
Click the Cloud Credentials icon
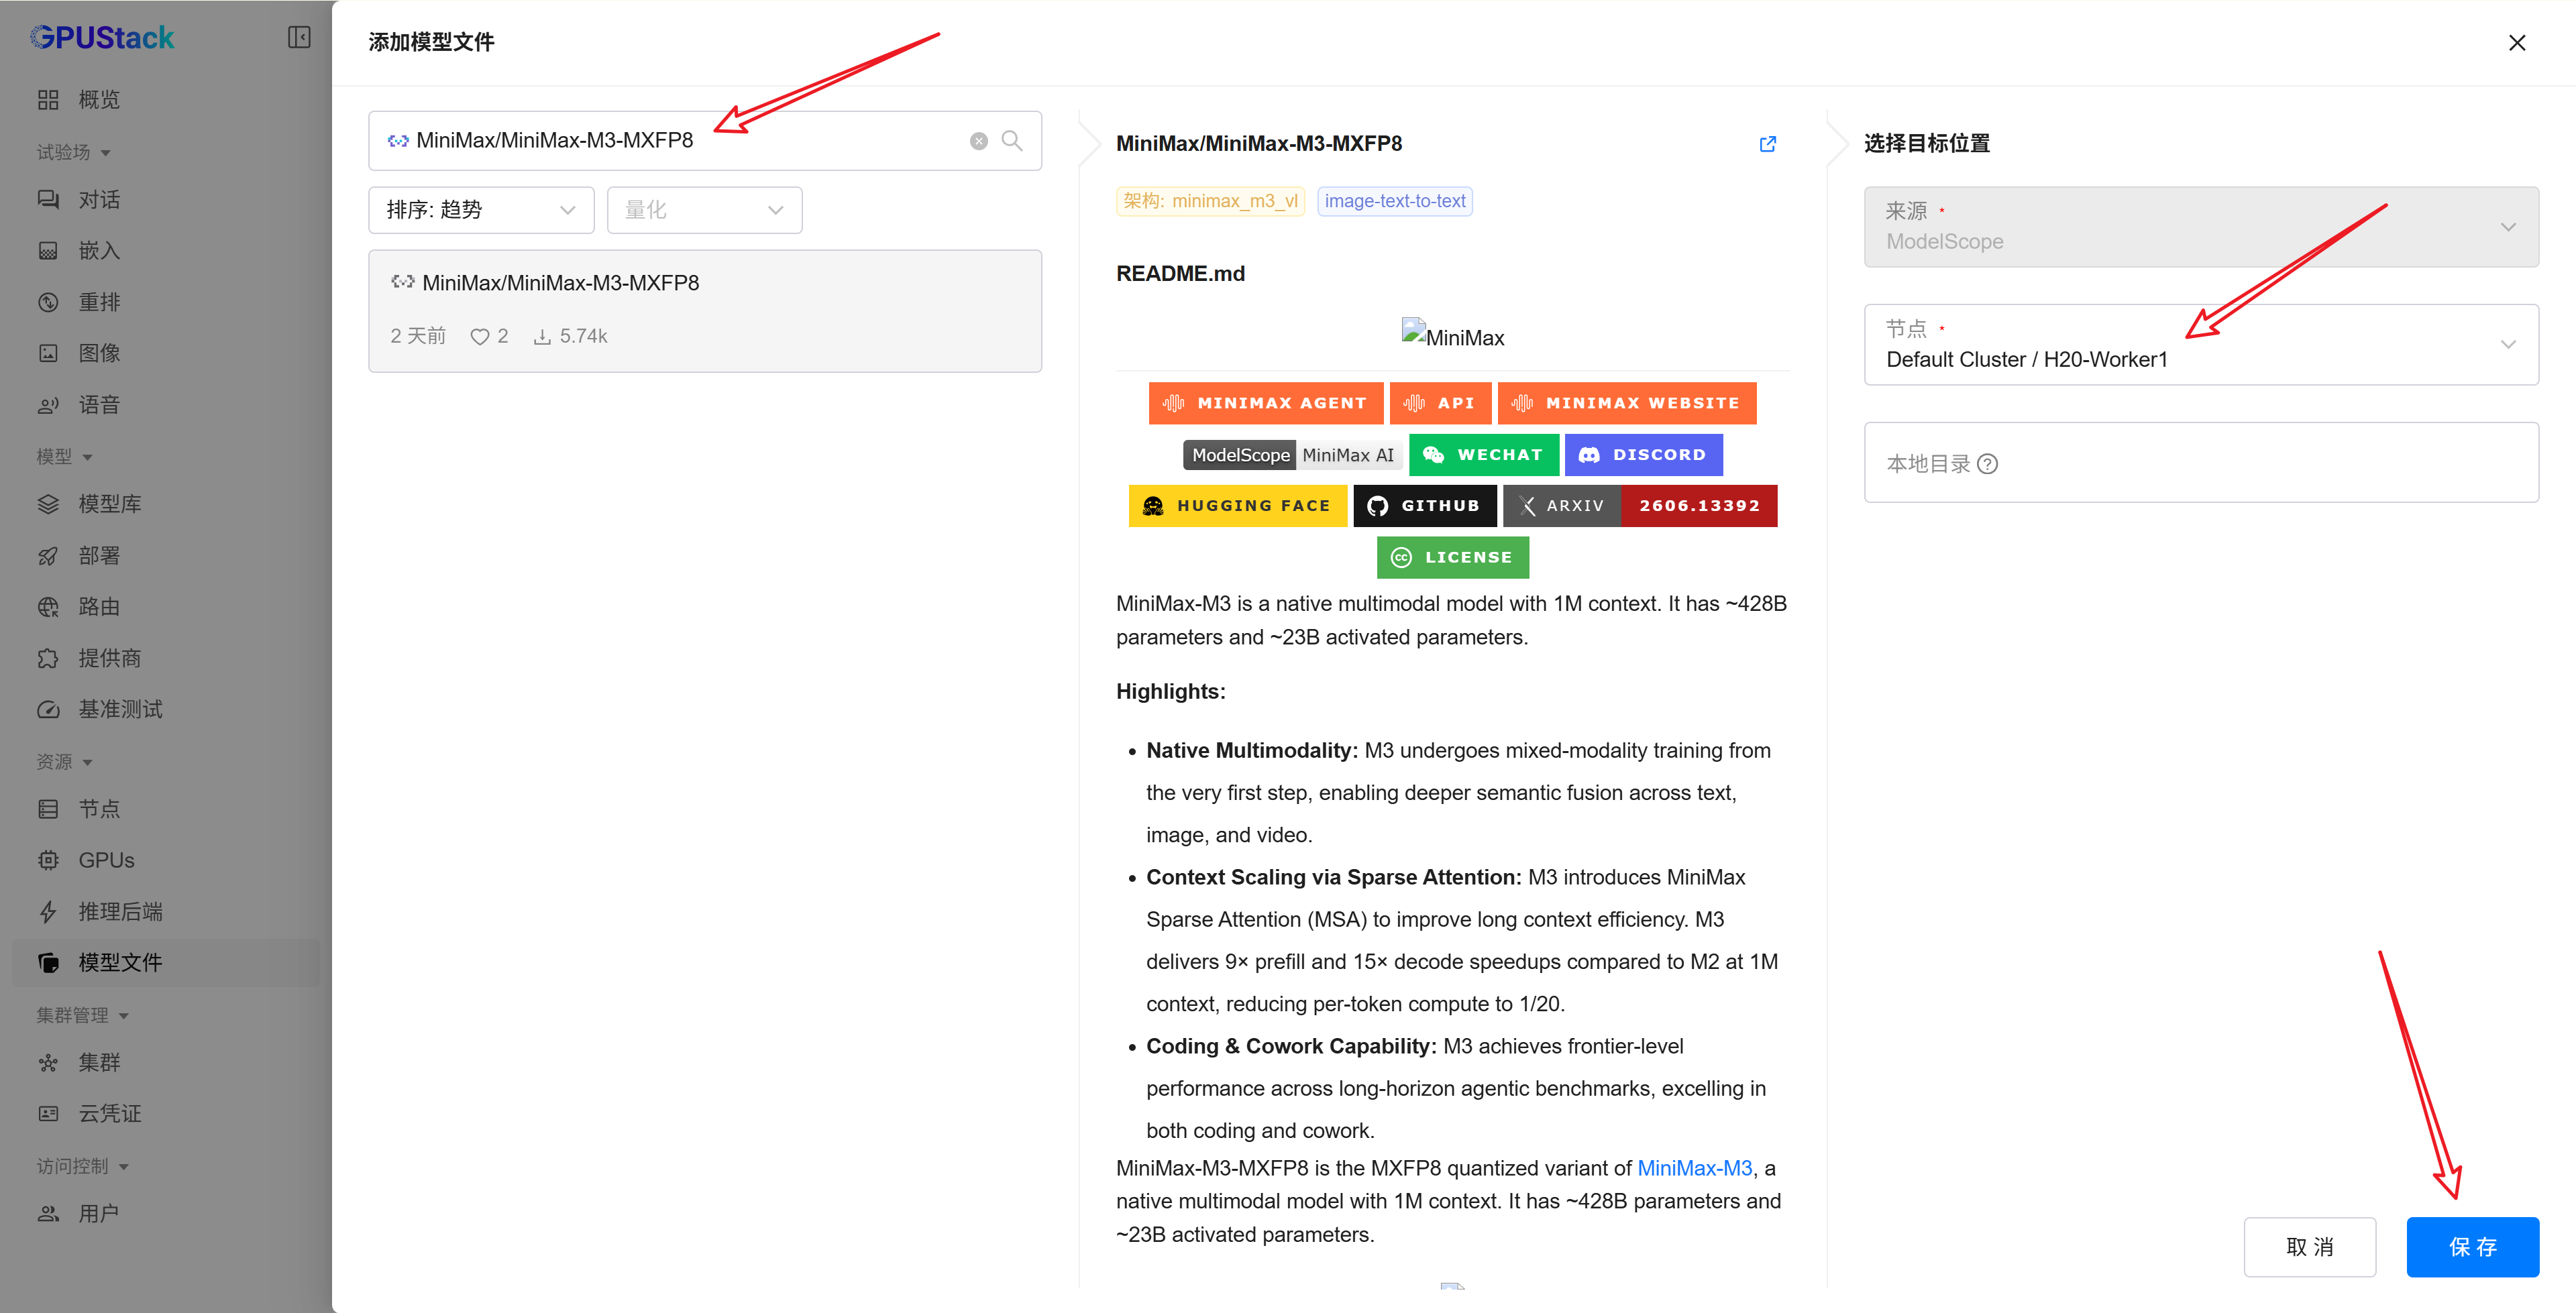point(48,1114)
